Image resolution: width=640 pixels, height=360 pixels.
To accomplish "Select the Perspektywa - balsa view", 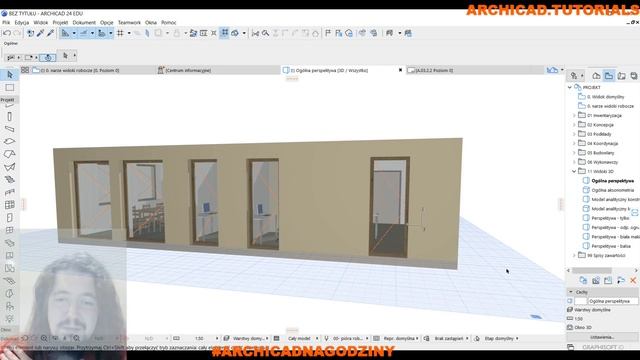I will point(611,246).
